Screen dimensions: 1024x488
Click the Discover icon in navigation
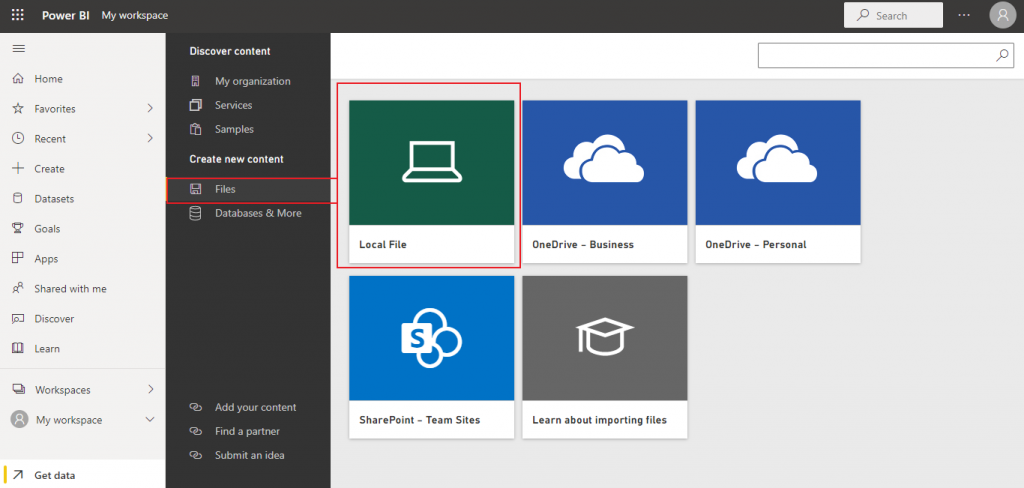click(18, 318)
